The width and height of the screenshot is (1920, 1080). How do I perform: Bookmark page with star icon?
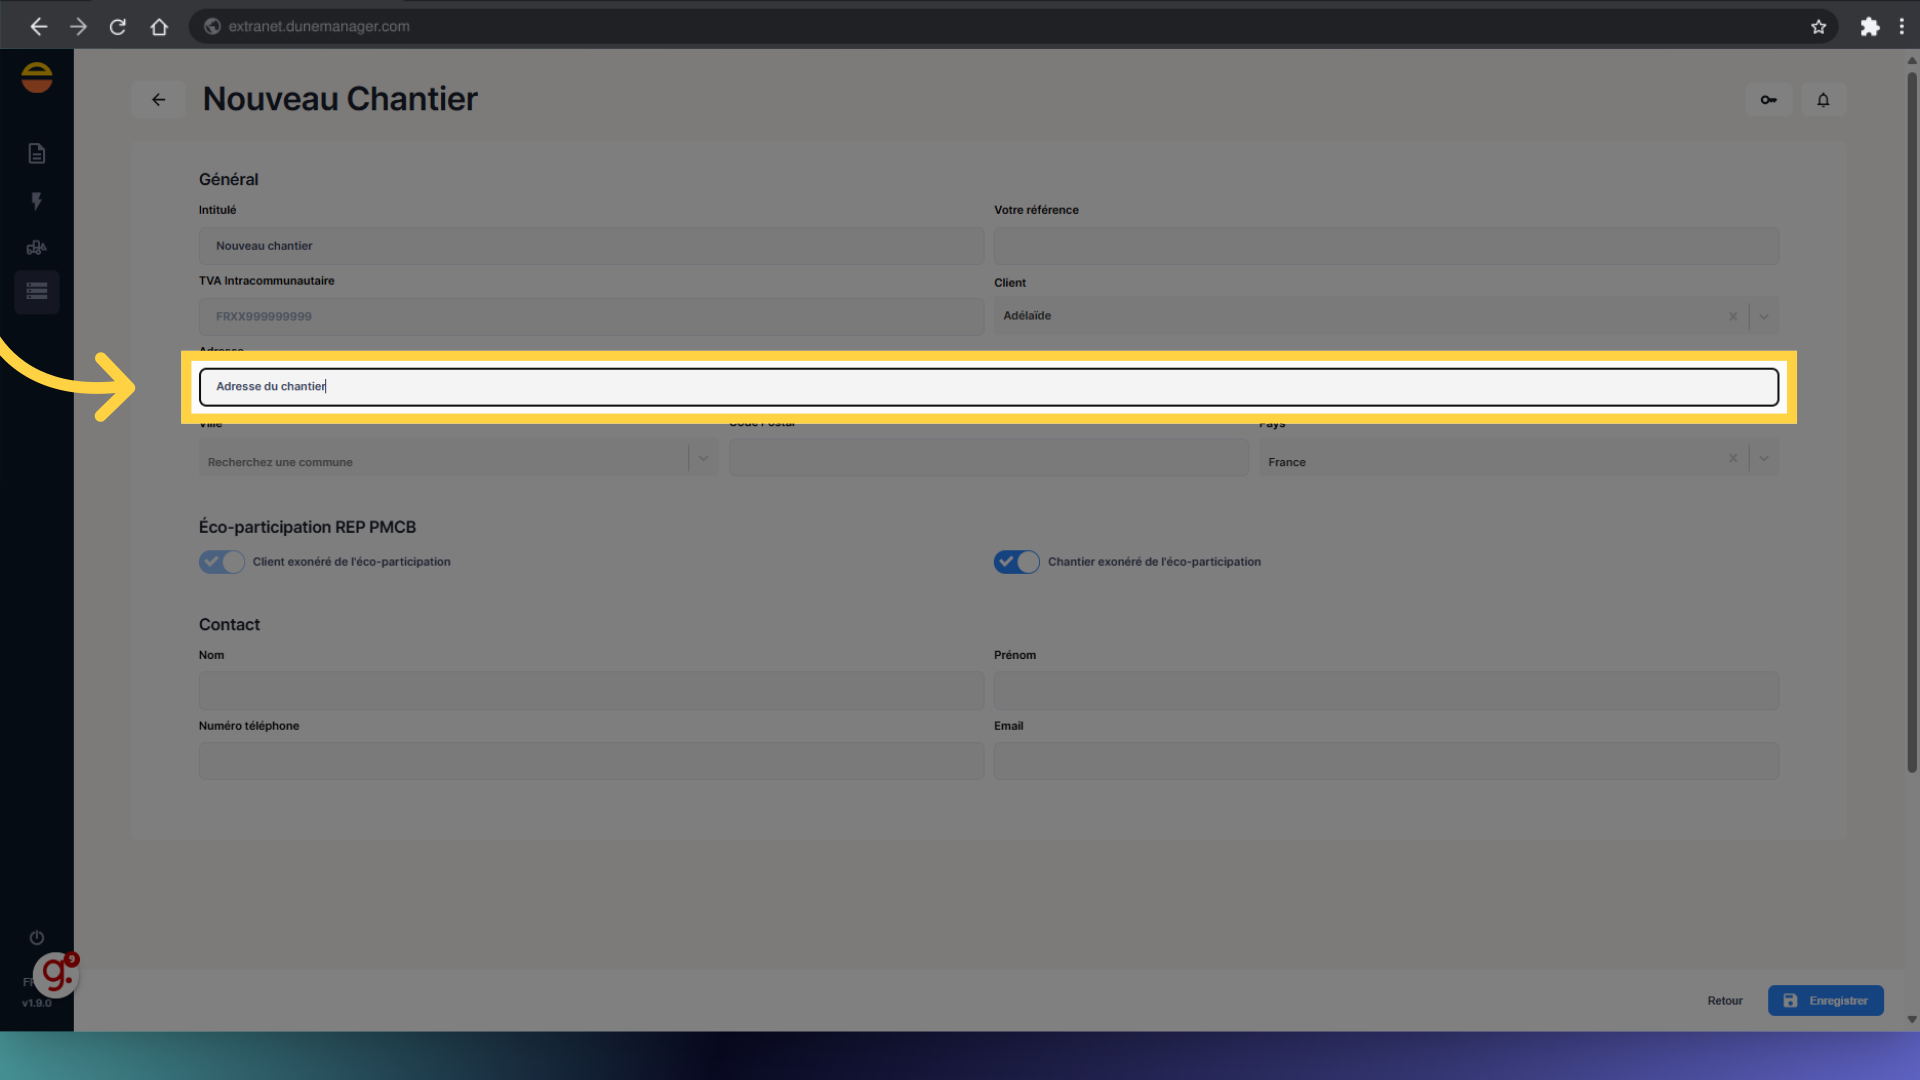point(1818,27)
